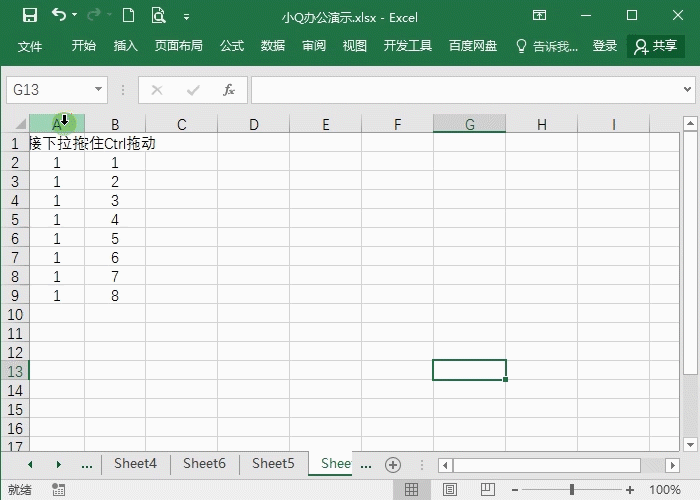
Task: Click the Insert Function fx icon
Action: 229,90
